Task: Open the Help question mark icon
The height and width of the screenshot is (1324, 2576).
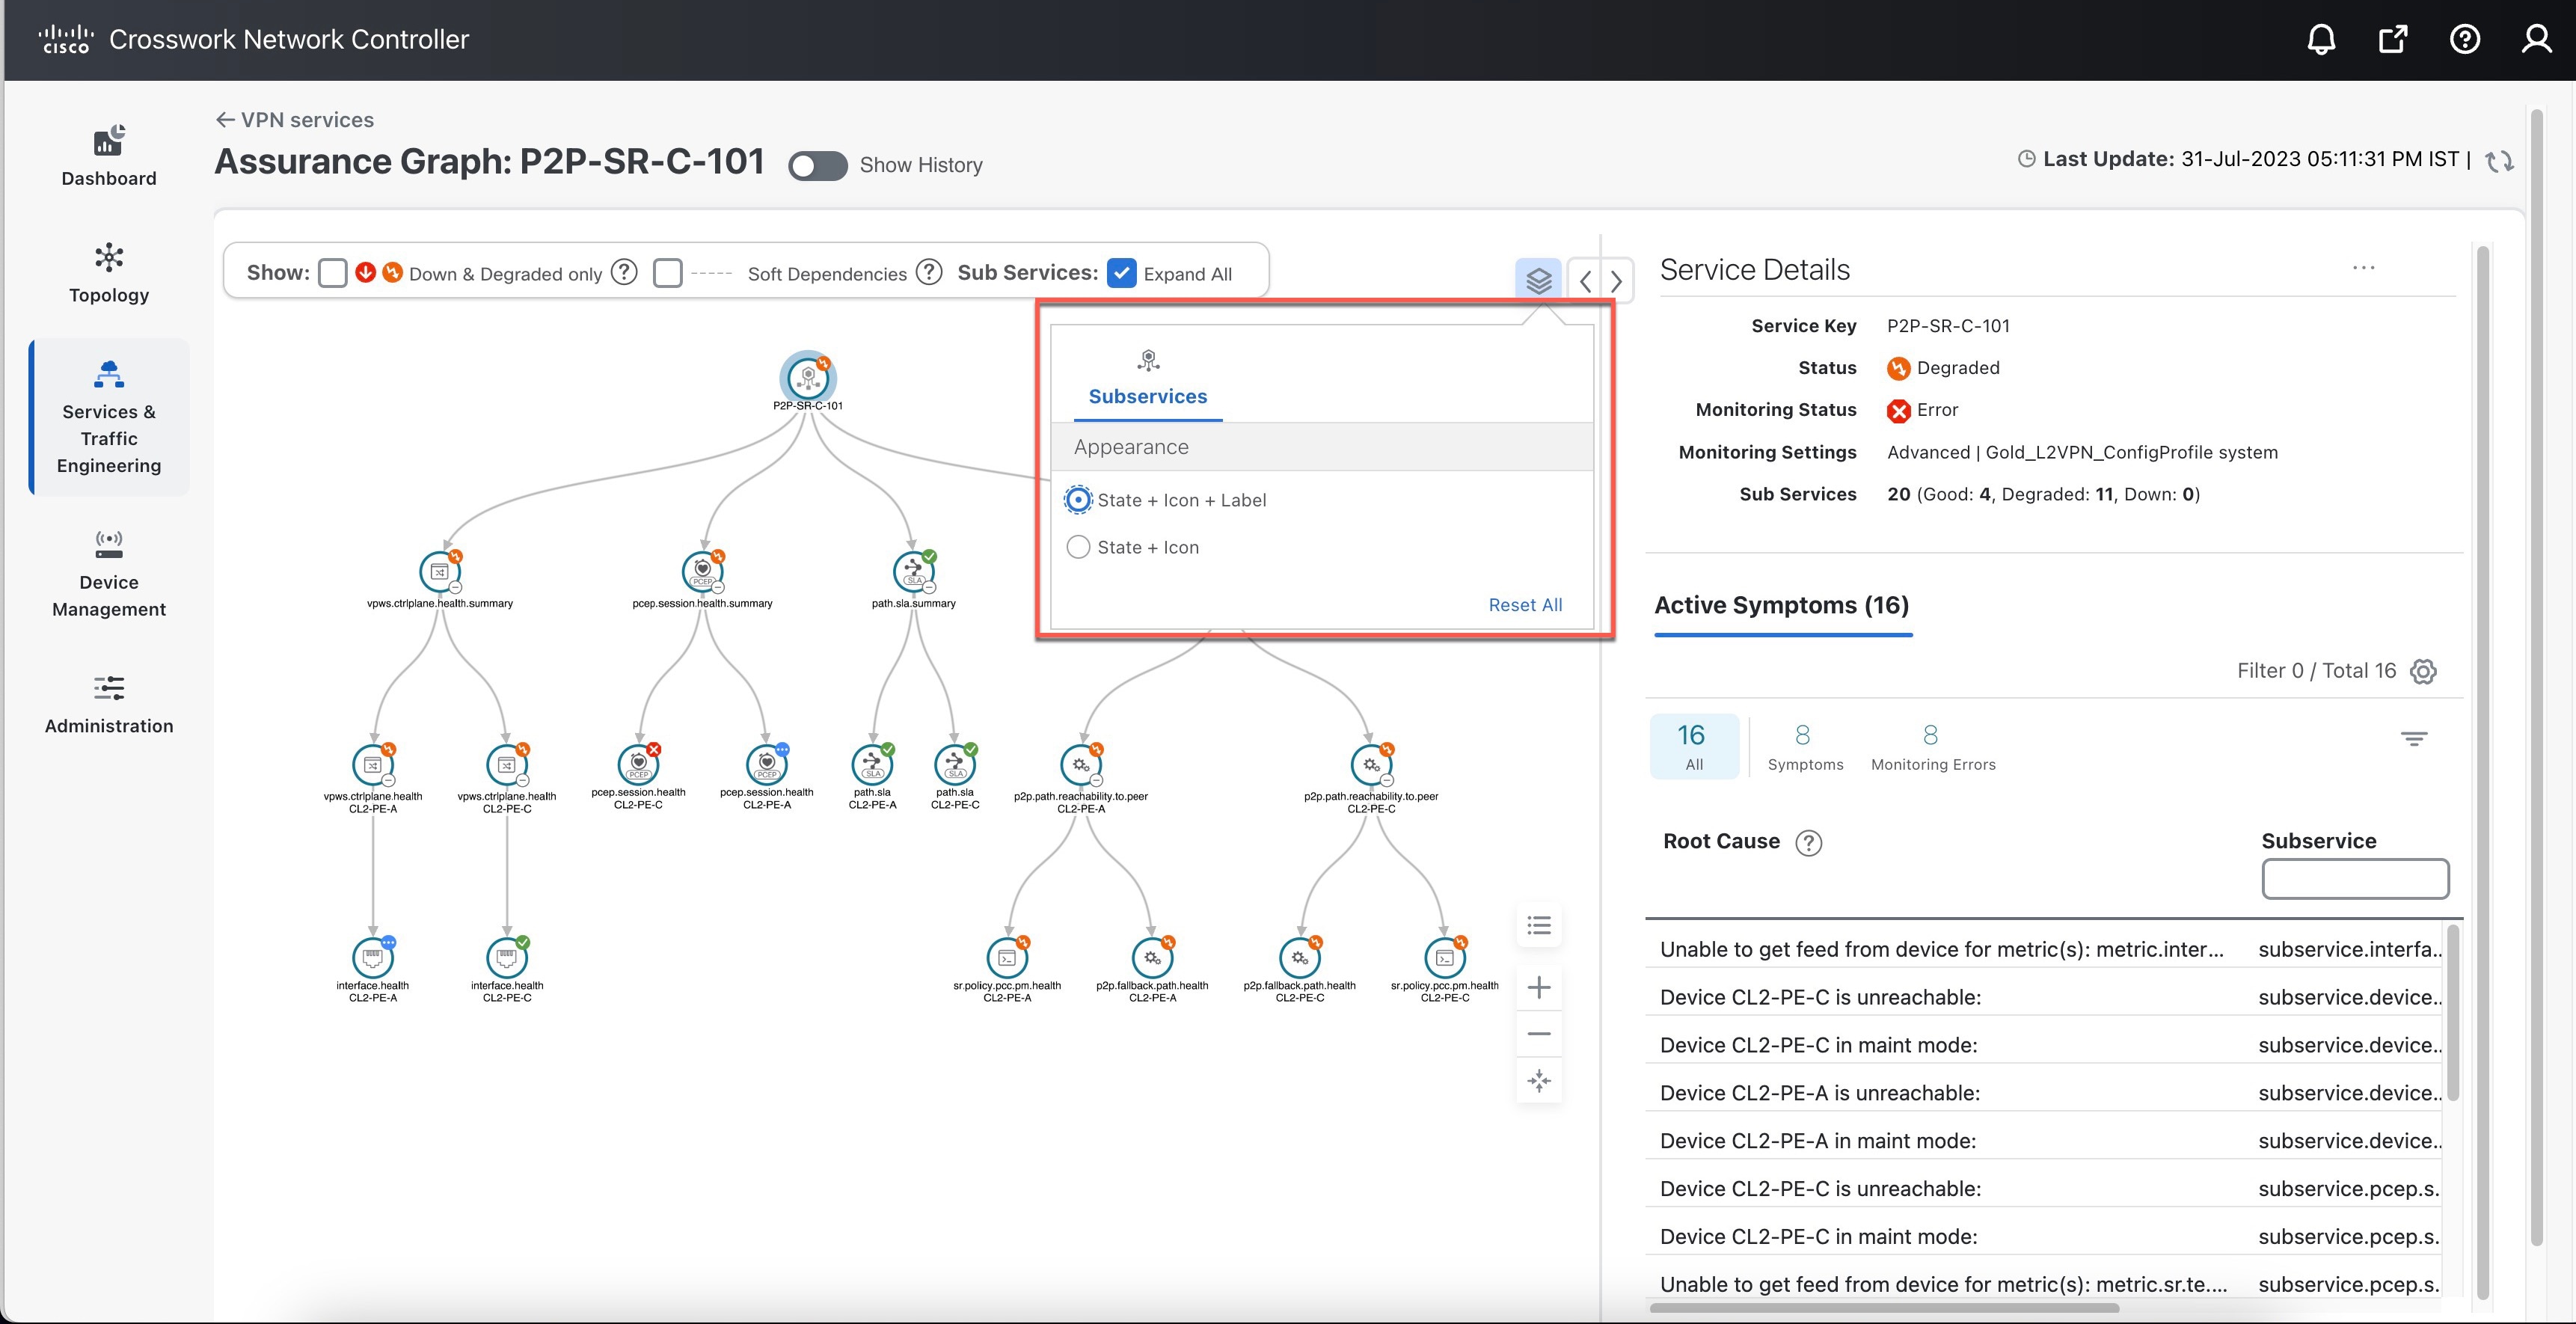Action: click(2464, 39)
